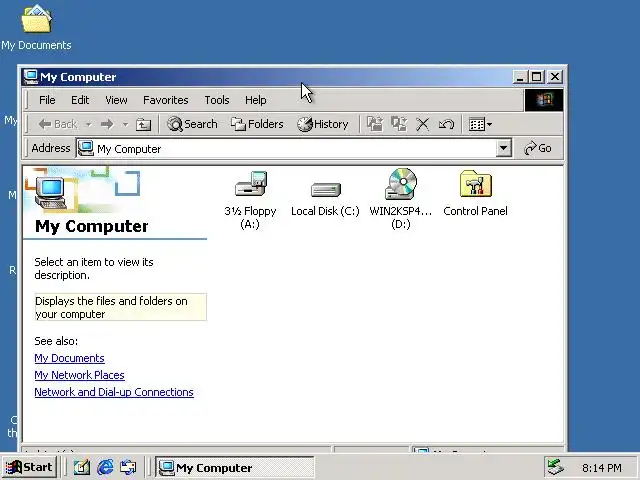Expand the Back history dropdown arrow
The width and height of the screenshot is (640, 480).
pyautogui.click(x=89, y=124)
